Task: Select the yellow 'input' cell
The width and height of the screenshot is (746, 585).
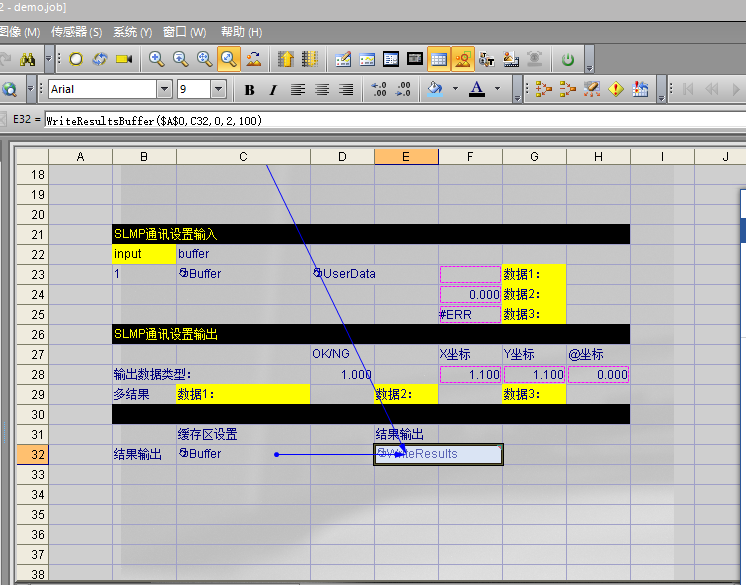Action: tap(144, 254)
